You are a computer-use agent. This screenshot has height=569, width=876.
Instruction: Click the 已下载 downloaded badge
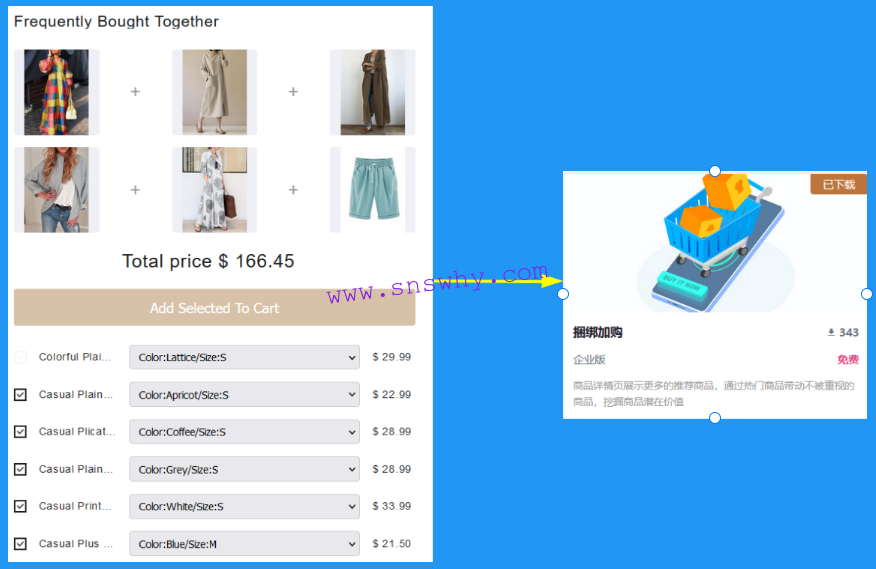click(x=839, y=184)
